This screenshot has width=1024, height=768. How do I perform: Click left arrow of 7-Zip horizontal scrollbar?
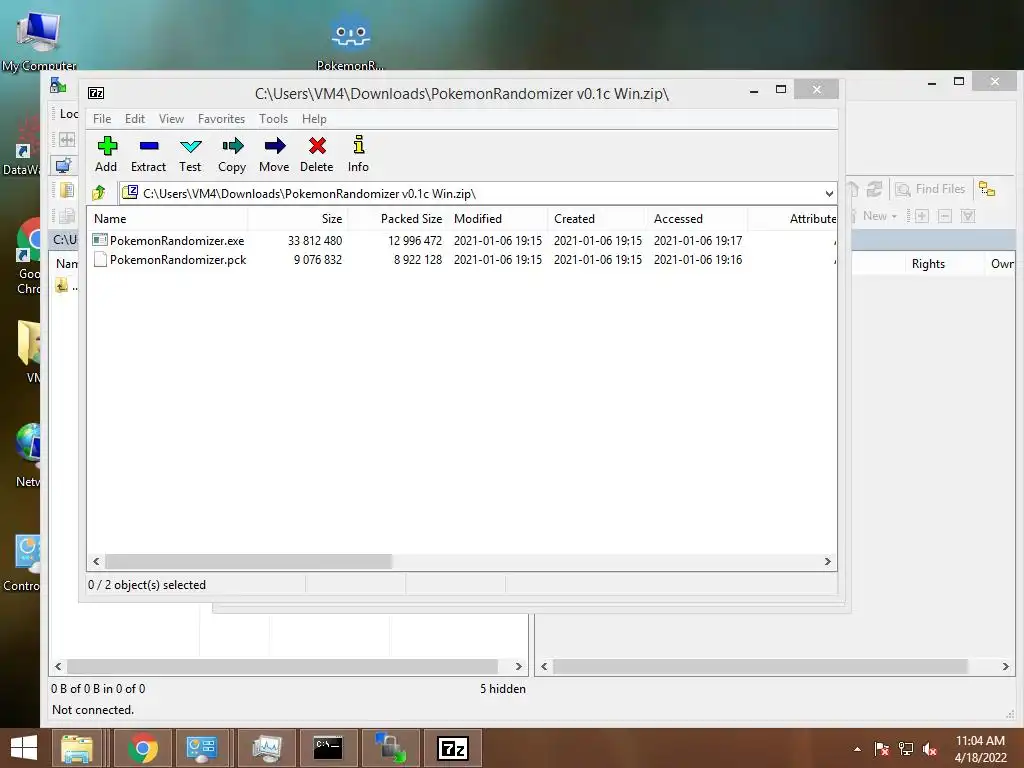click(x=96, y=562)
